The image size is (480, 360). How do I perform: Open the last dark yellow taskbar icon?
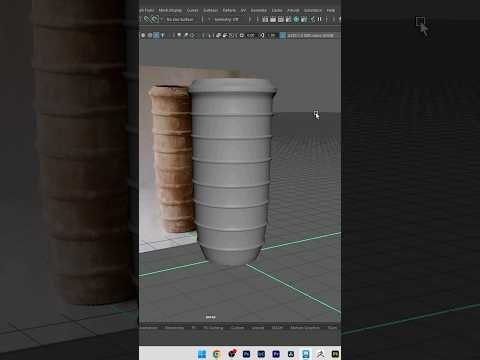(x=335, y=354)
